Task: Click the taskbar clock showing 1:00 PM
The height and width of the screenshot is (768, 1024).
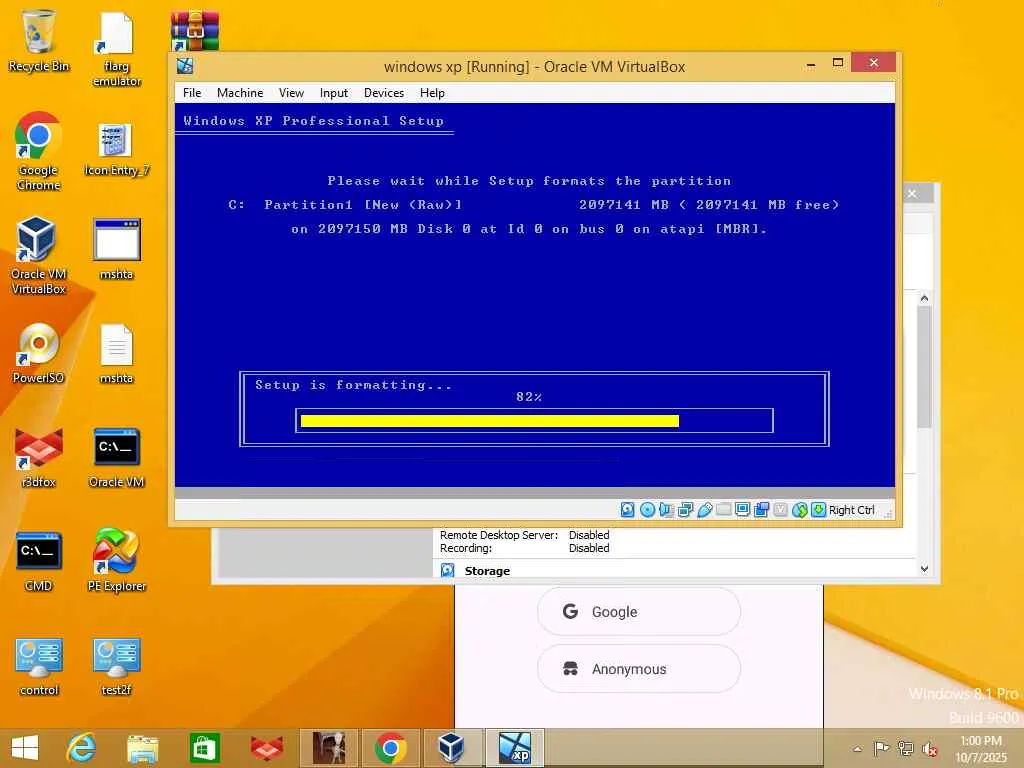Action: click(981, 749)
